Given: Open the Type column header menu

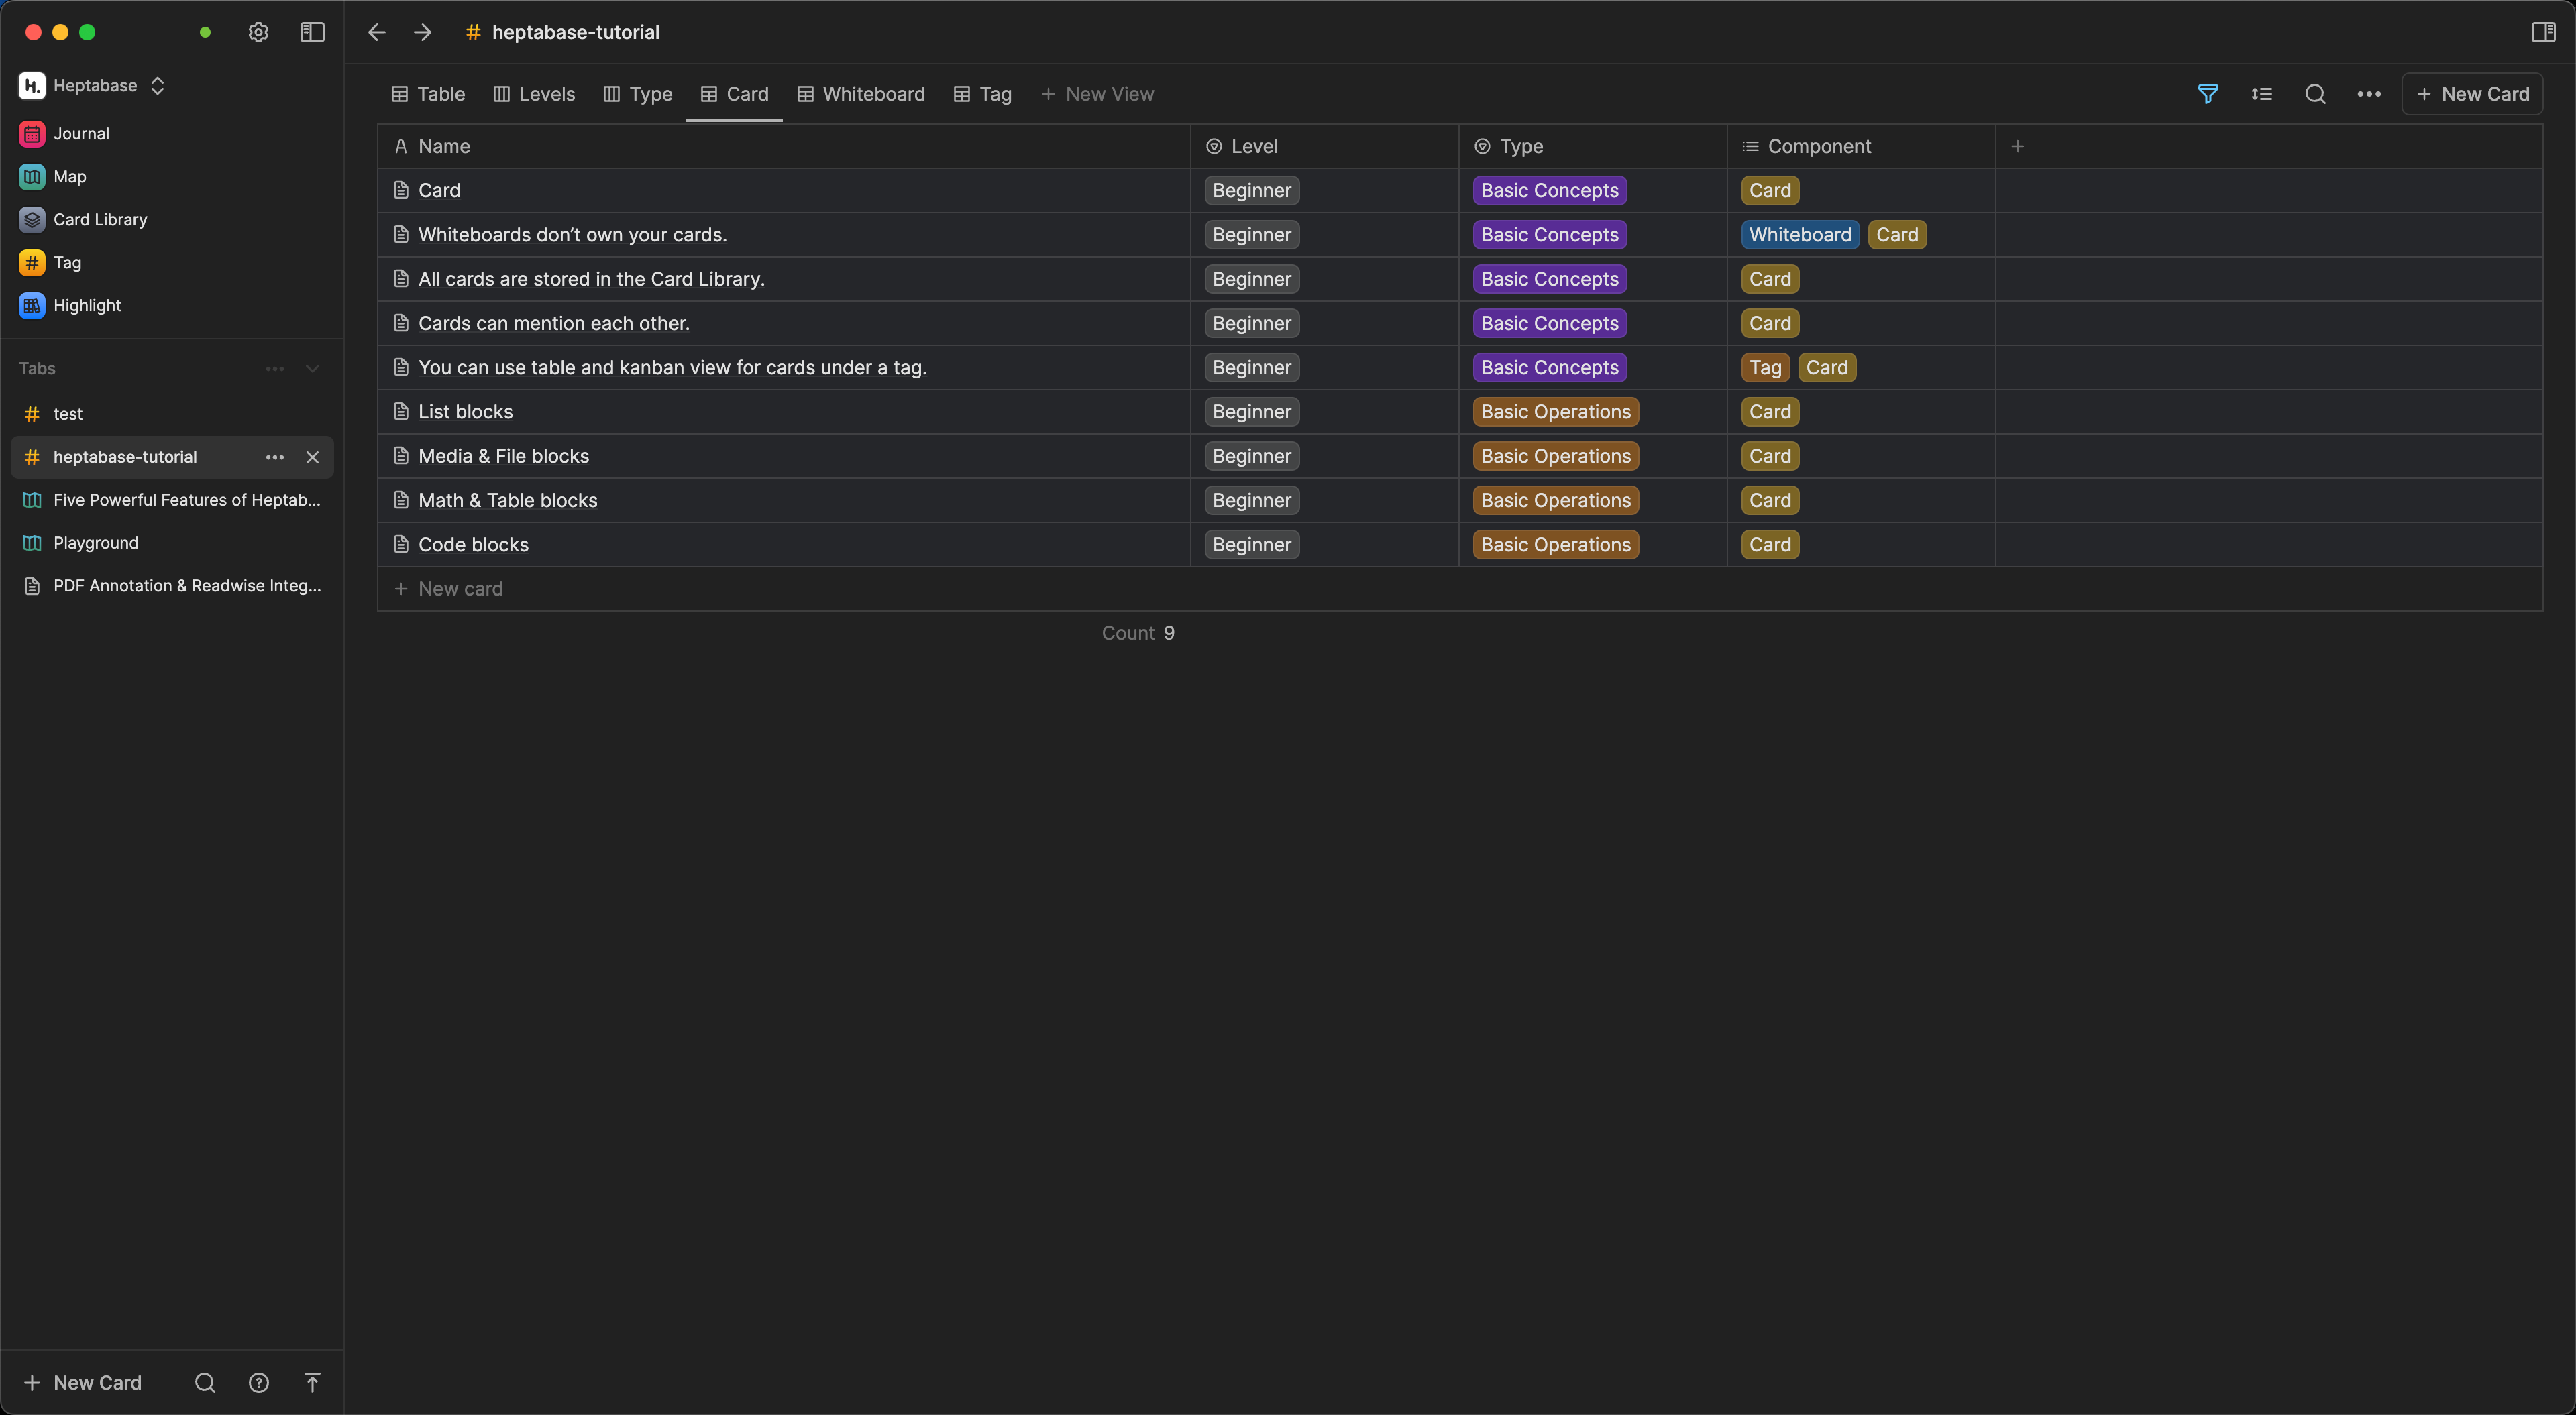Looking at the screenshot, I should [1592, 146].
